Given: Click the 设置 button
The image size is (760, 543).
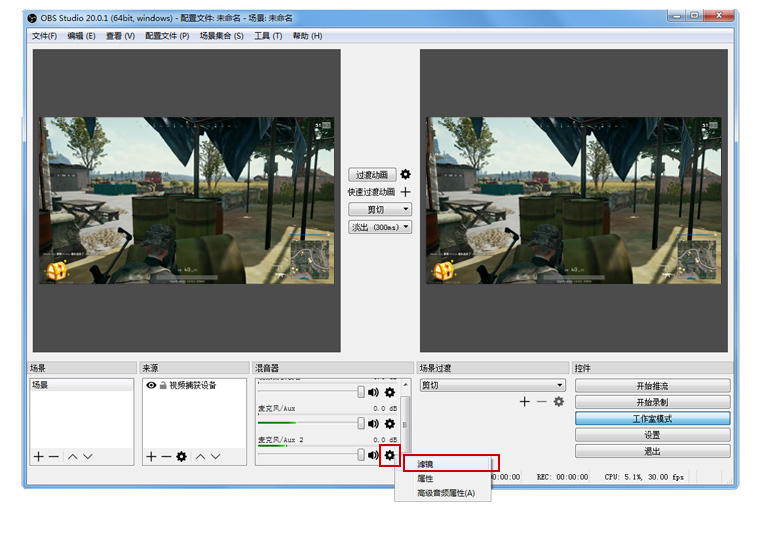Looking at the screenshot, I should point(652,435).
